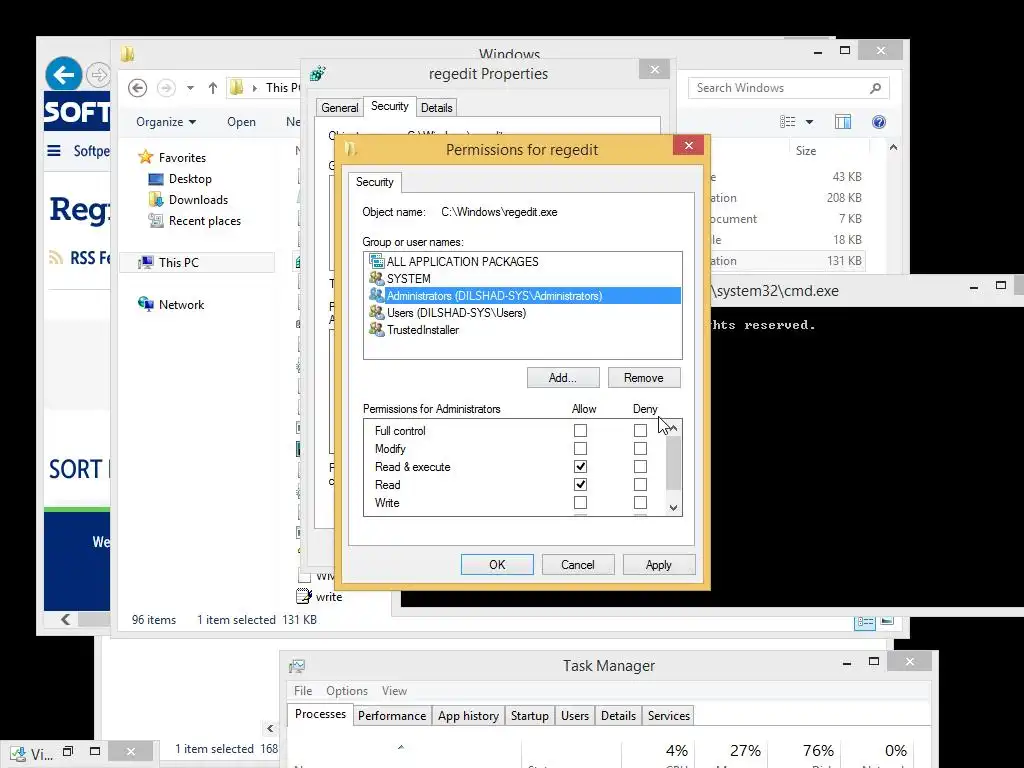Click the blue back arrow in the browser window

[63, 74]
